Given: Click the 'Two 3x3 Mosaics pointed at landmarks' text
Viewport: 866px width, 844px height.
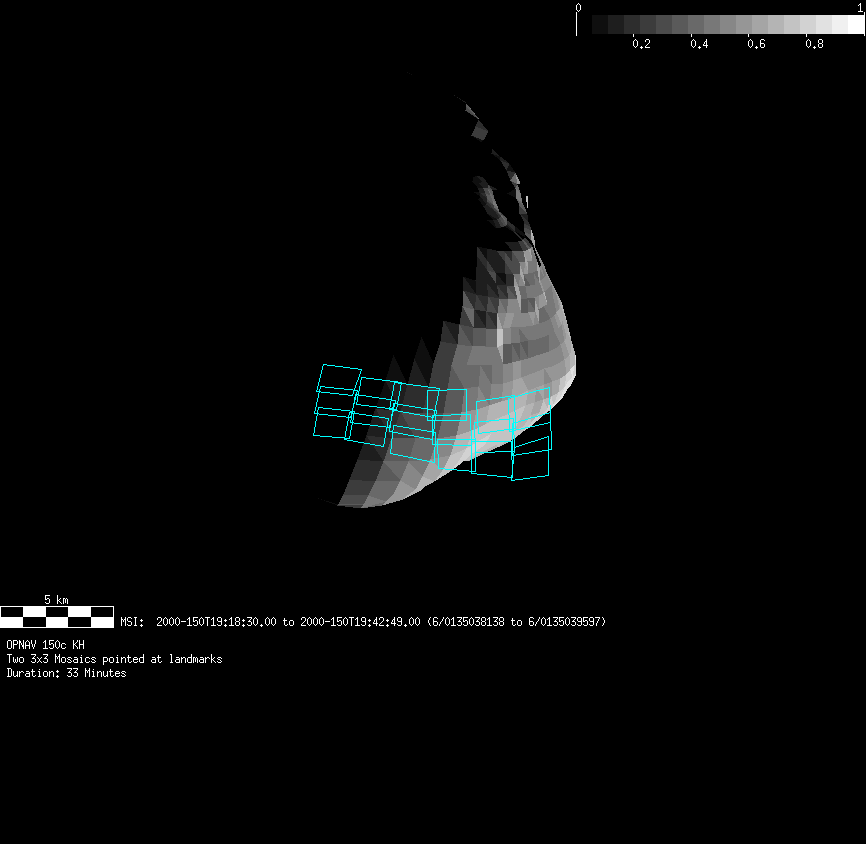Looking at the screenshot, I should point(114,659).
